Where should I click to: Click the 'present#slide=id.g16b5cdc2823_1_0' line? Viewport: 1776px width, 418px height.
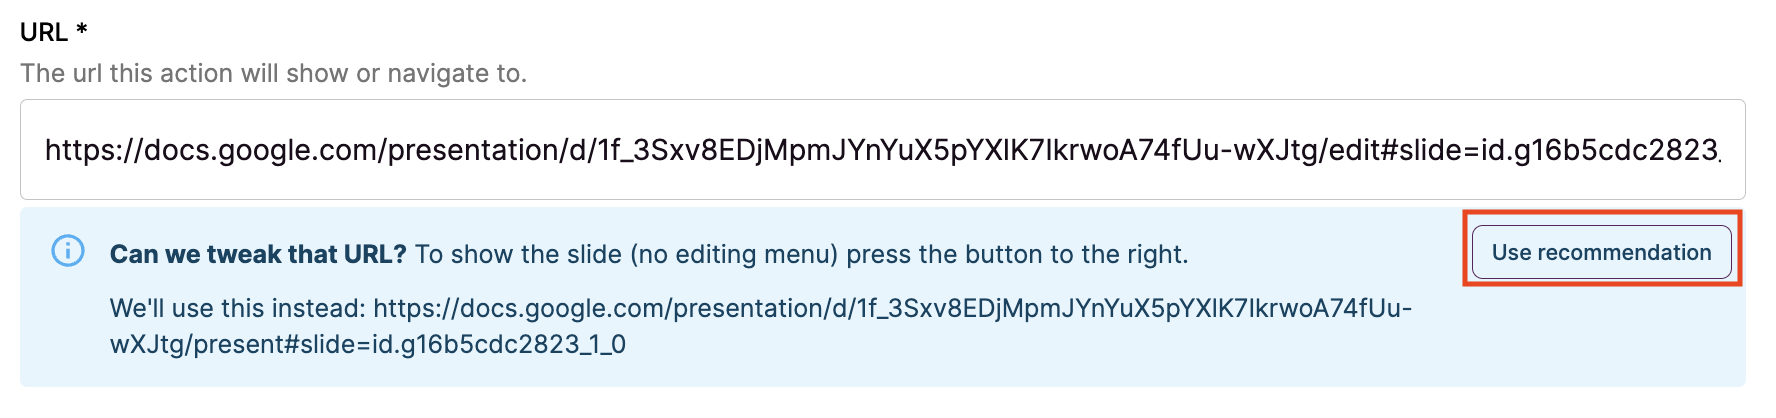(409, 345)
